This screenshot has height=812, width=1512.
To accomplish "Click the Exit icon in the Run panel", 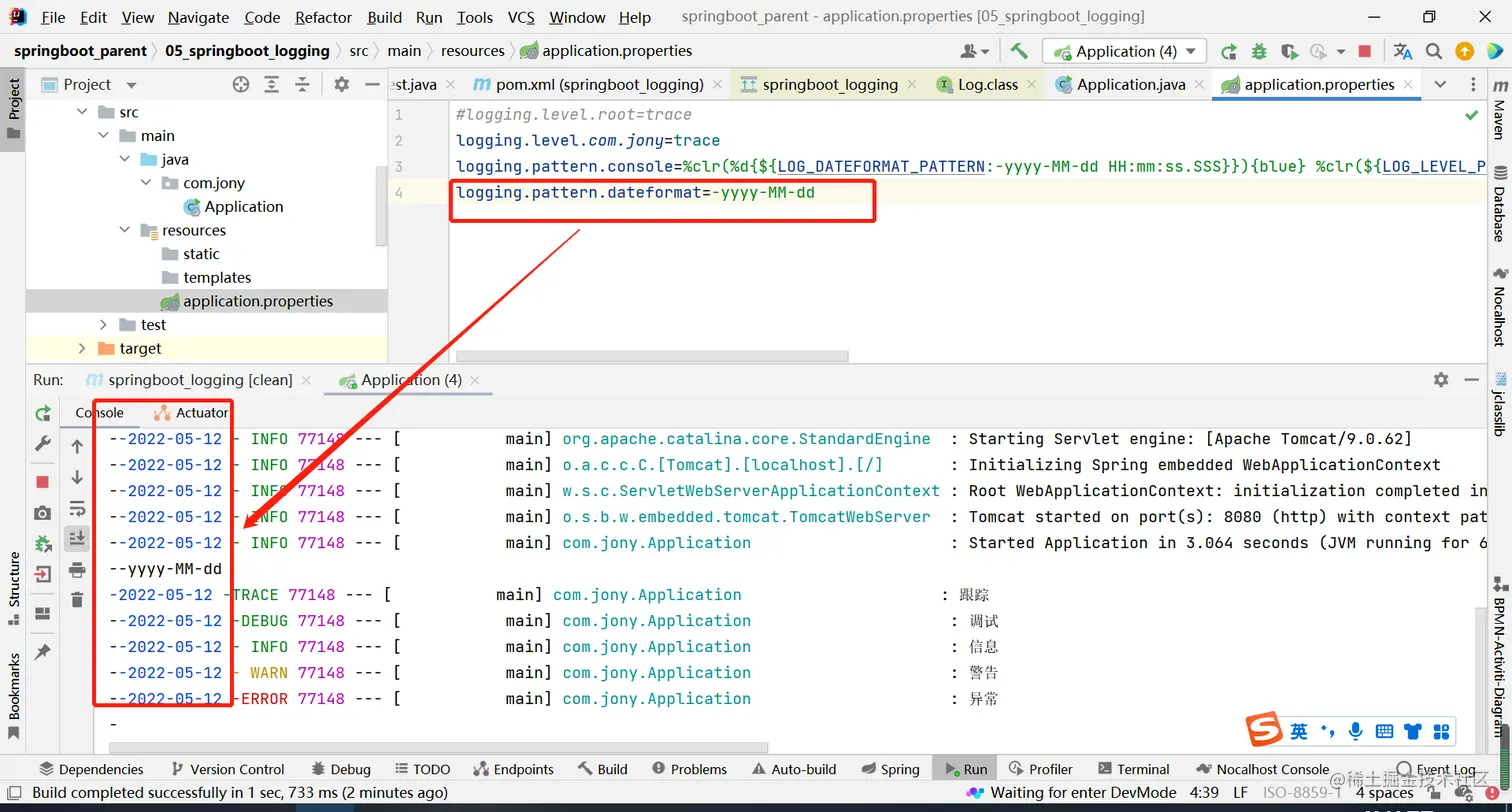I will [42, 575].
